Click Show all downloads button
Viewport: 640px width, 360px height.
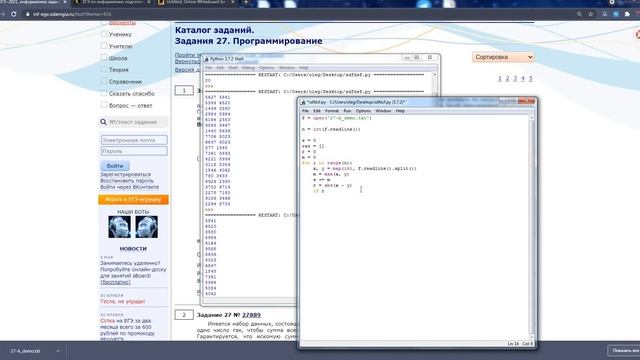624,351
